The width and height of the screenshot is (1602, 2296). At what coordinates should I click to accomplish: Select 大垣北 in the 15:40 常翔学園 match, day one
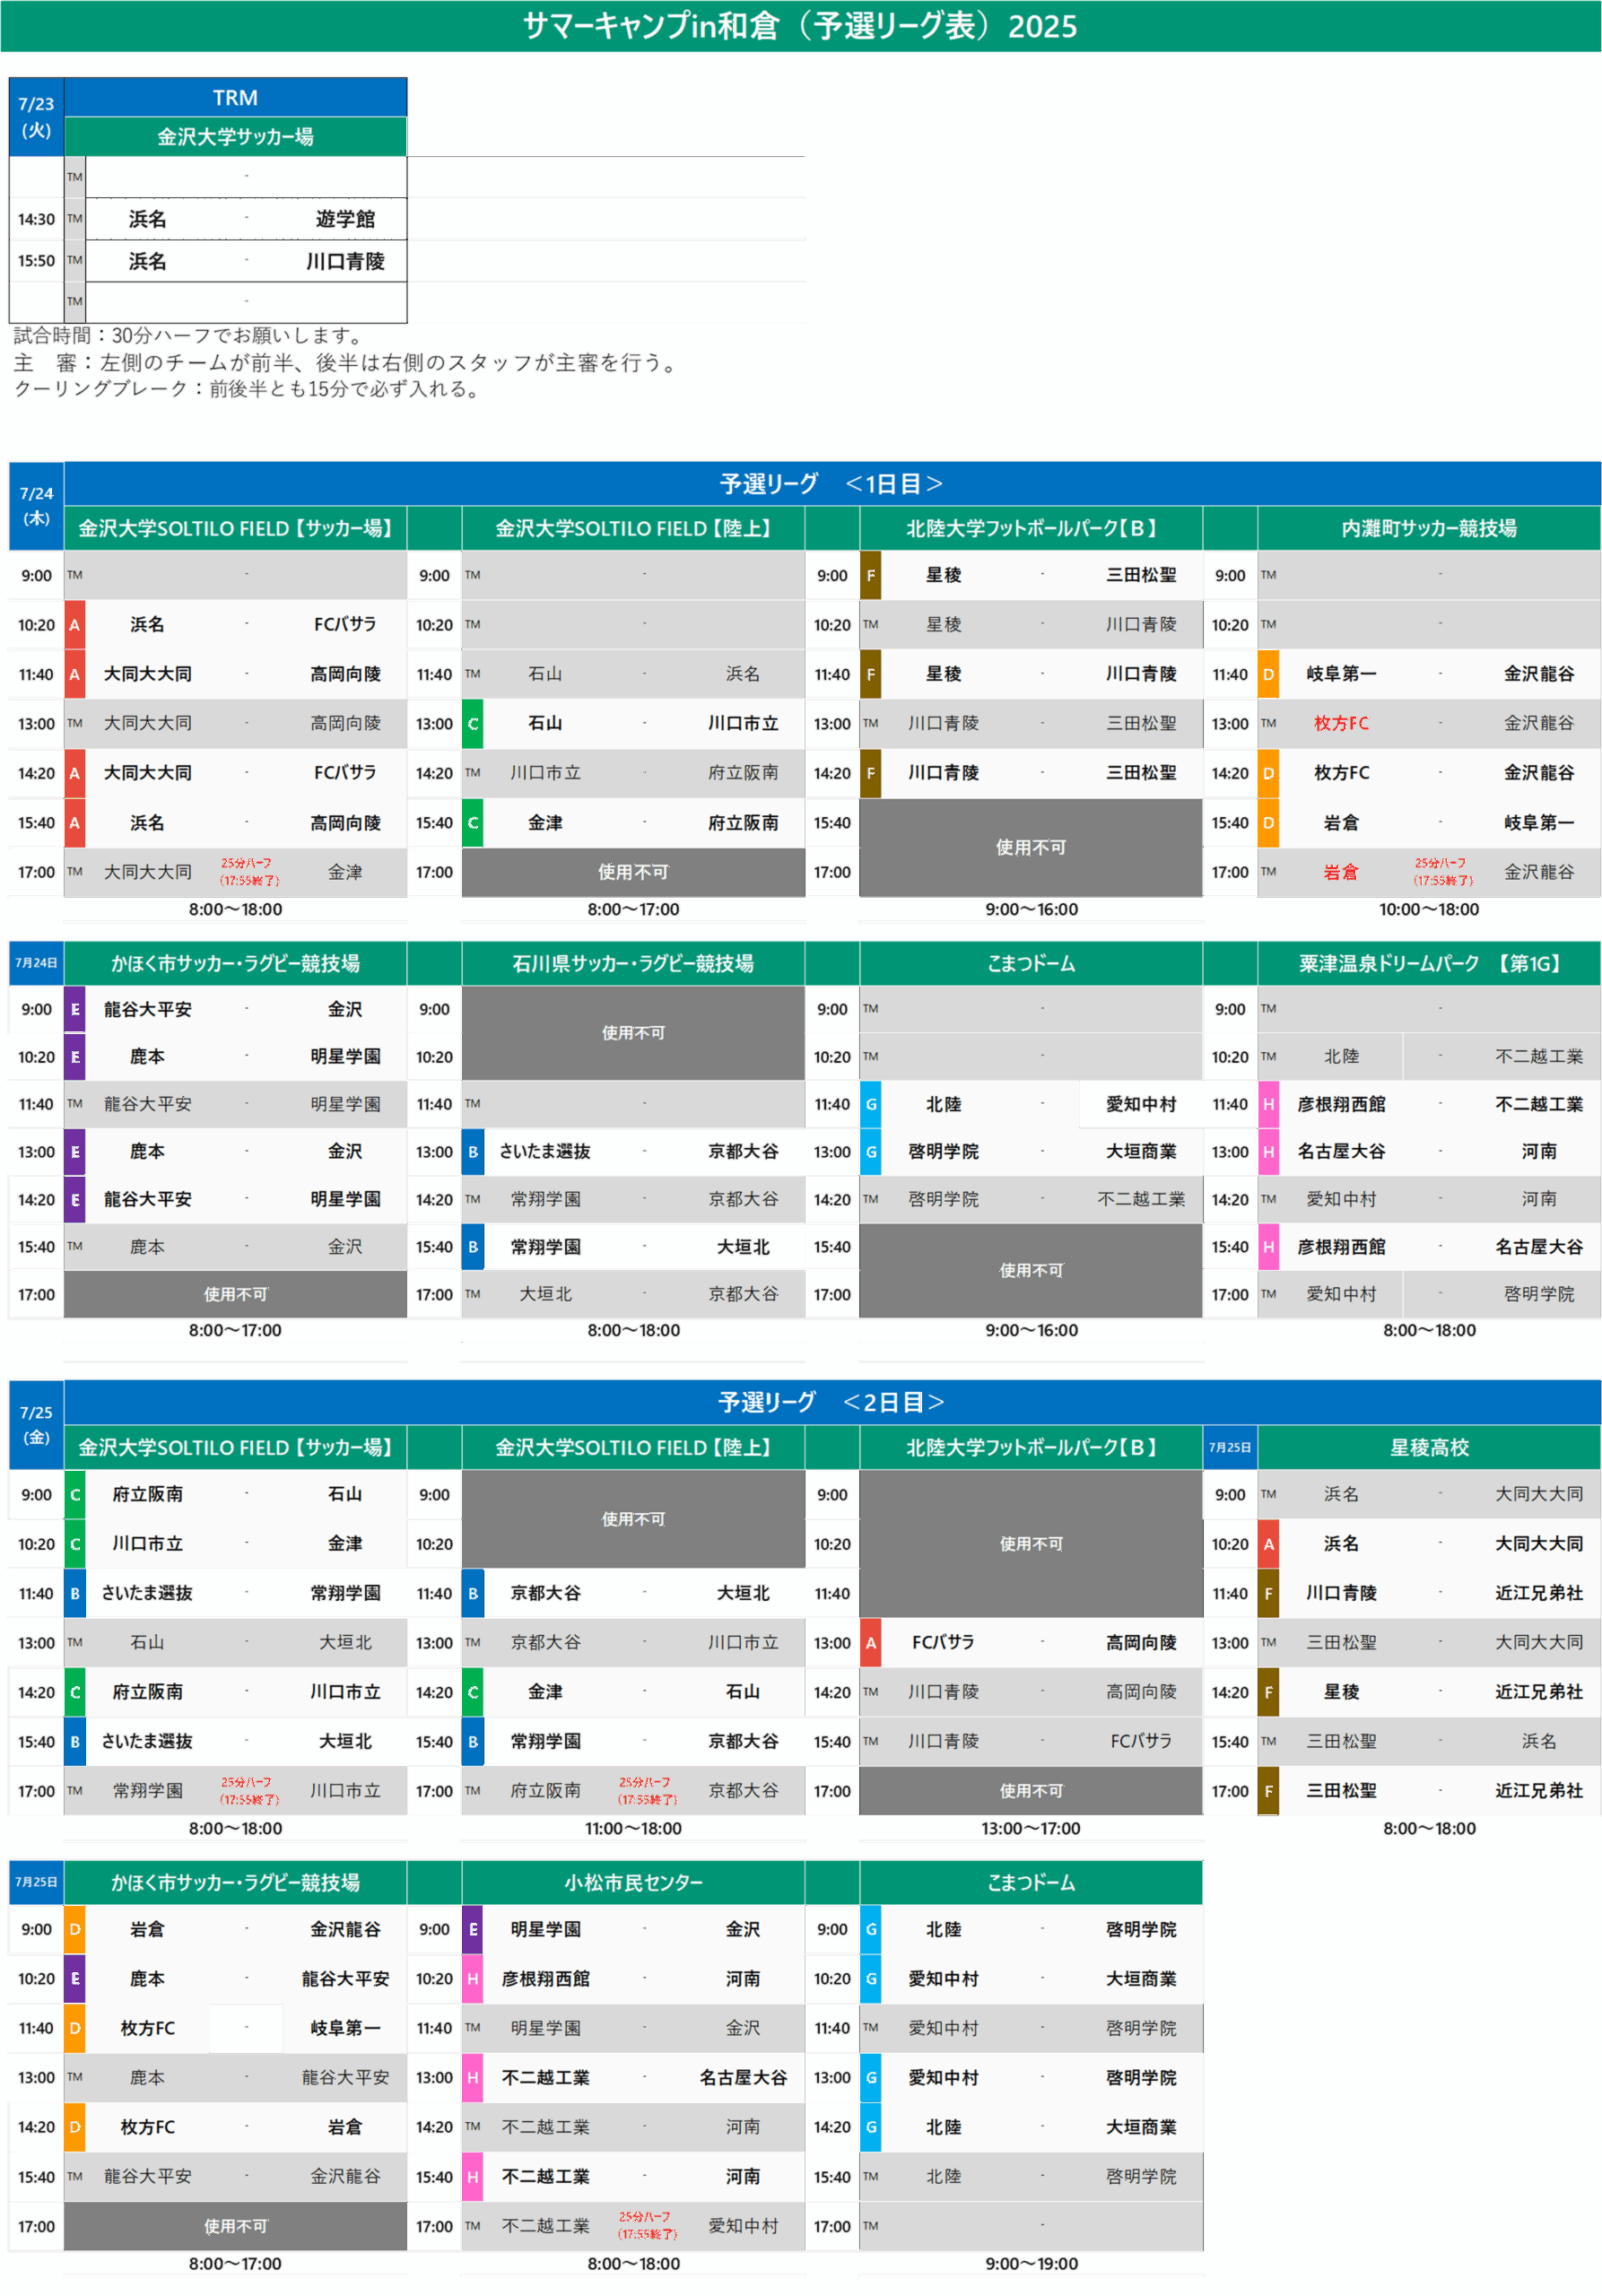click(x=743, y=1247)
